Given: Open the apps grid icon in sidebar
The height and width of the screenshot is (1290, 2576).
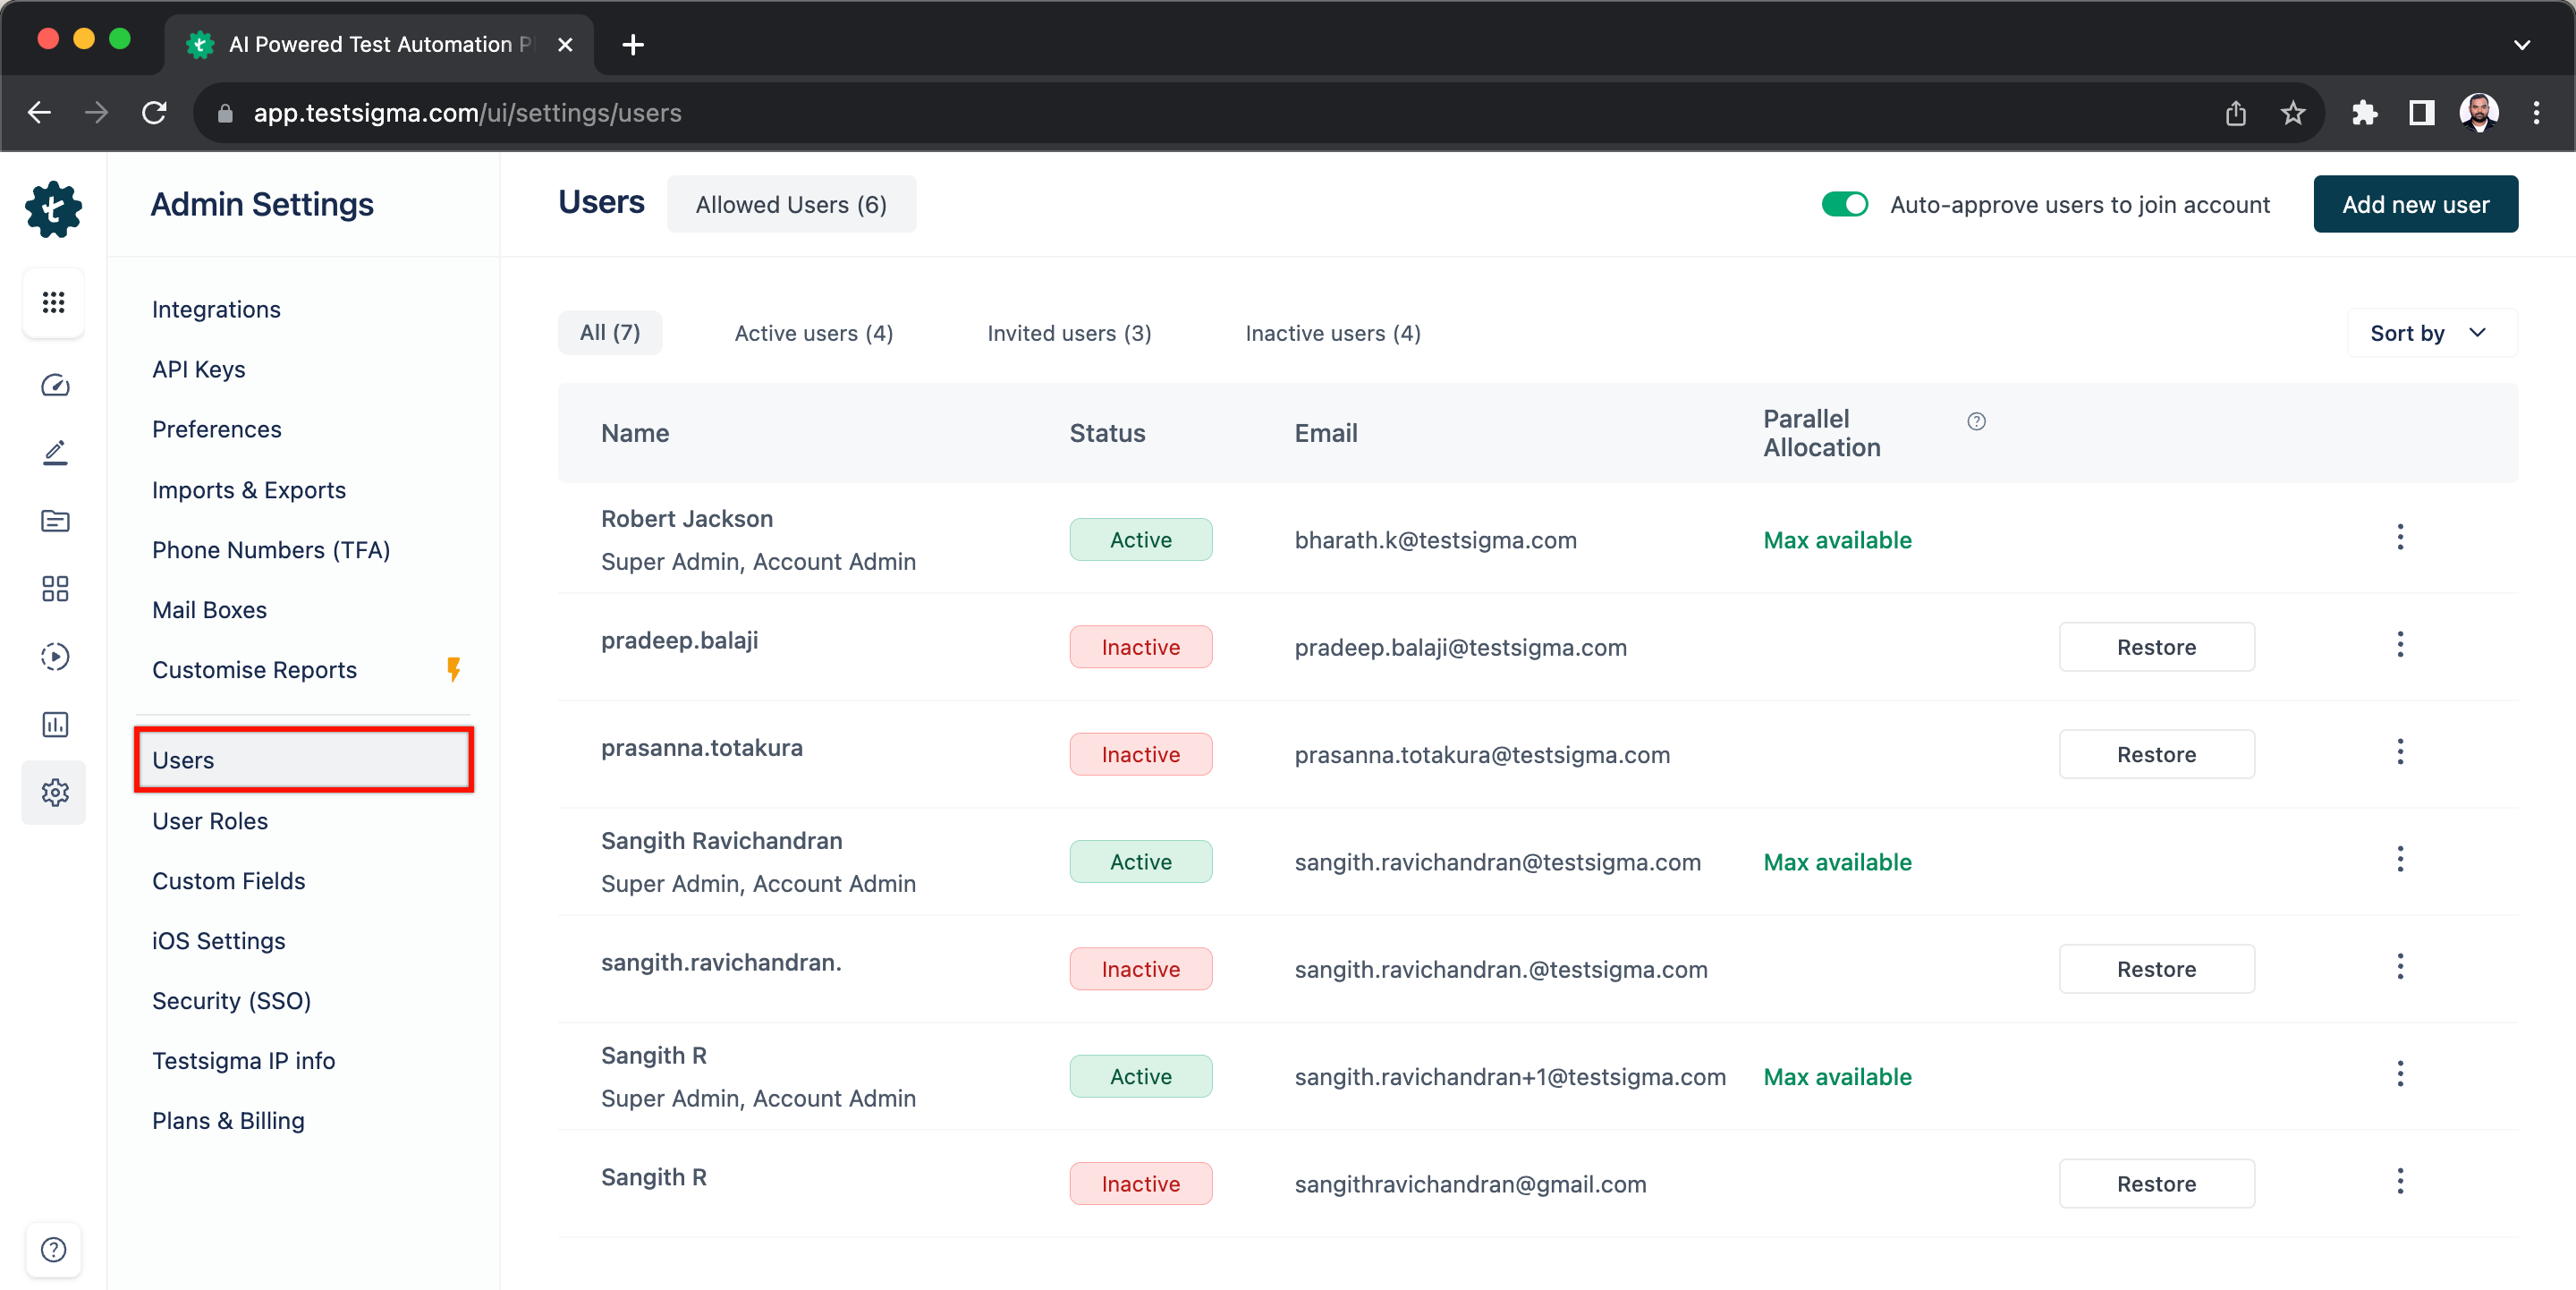Looking at the screenshot, I should coord(54,302).
